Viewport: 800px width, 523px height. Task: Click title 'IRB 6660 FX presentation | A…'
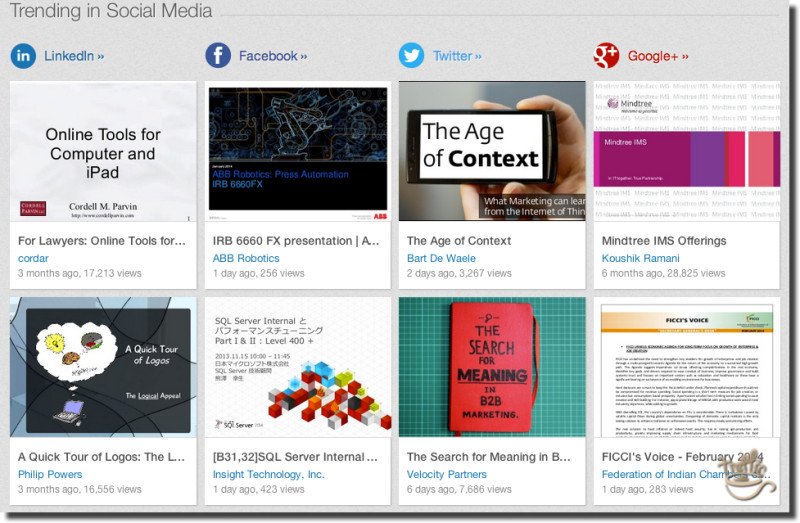[x=296, y=241]
